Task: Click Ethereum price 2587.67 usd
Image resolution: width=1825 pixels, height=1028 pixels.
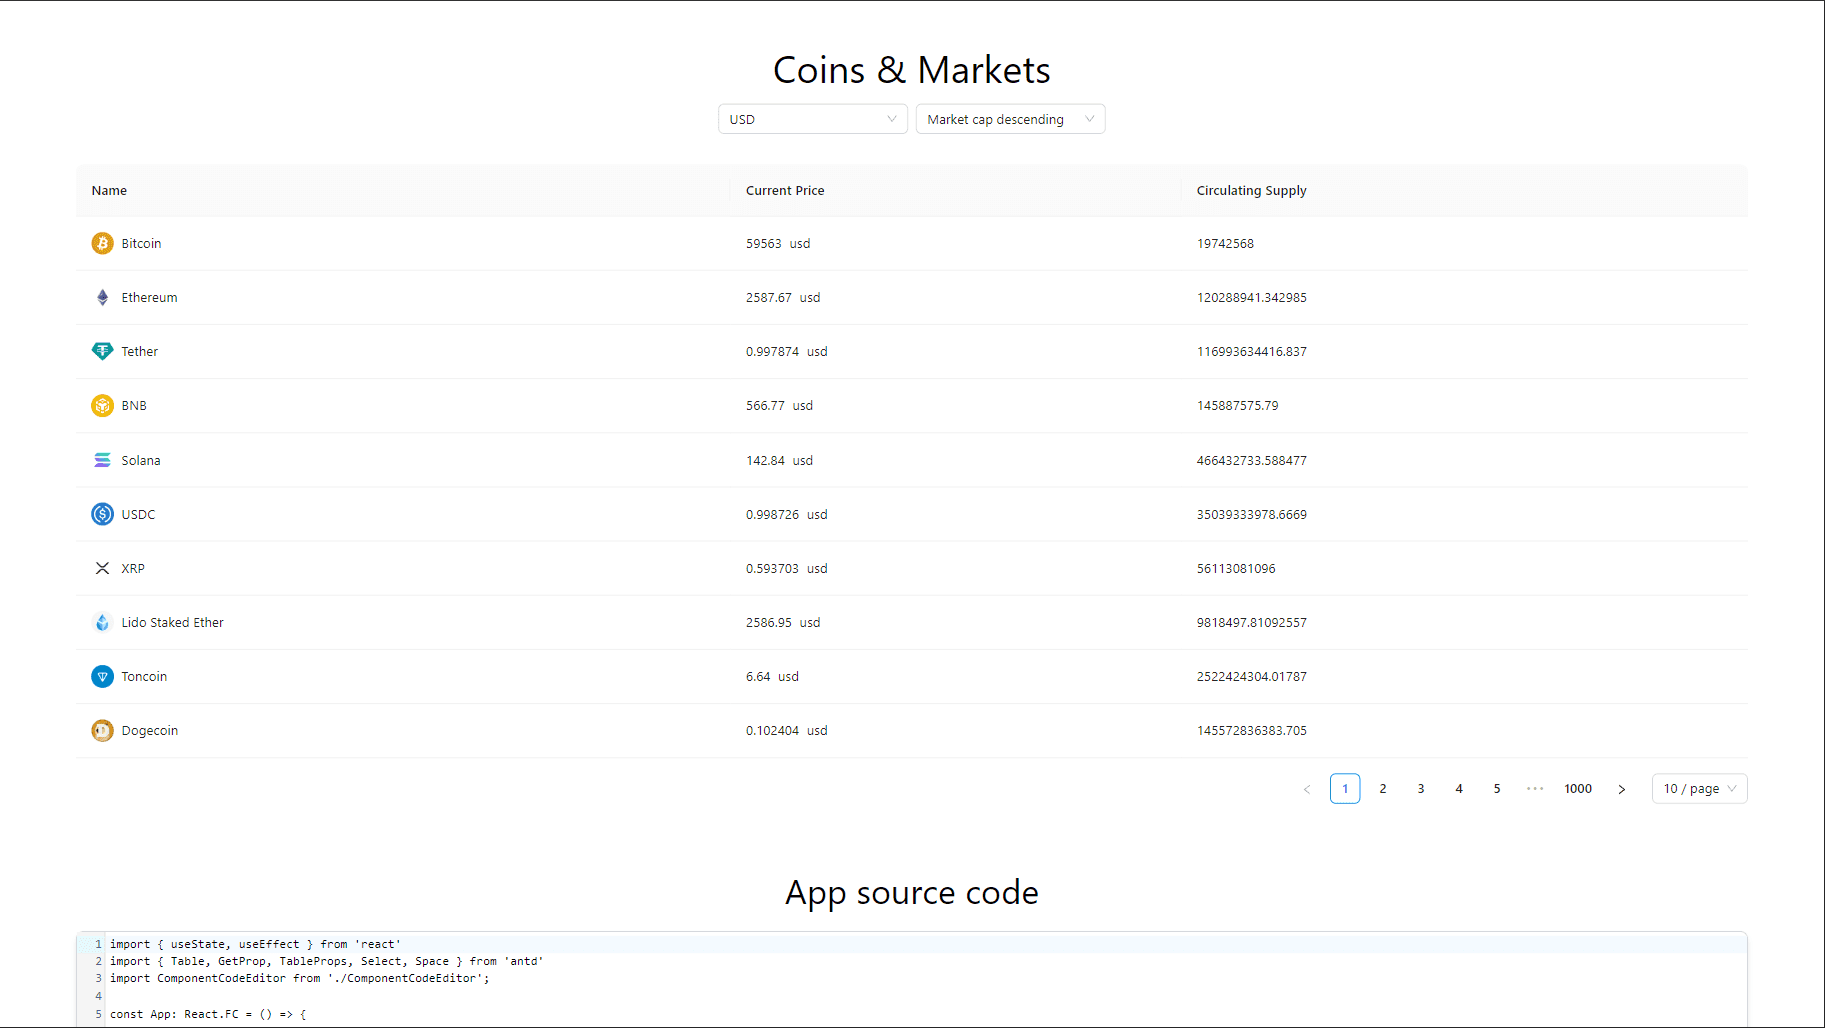Action: tap(783, 297)
